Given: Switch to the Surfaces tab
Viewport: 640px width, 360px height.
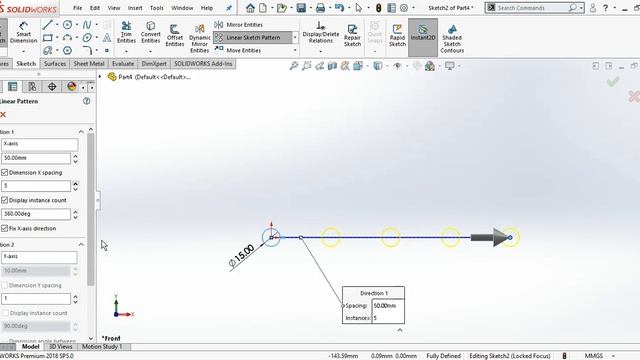Looking at the screenshot, I should (55, 64).
